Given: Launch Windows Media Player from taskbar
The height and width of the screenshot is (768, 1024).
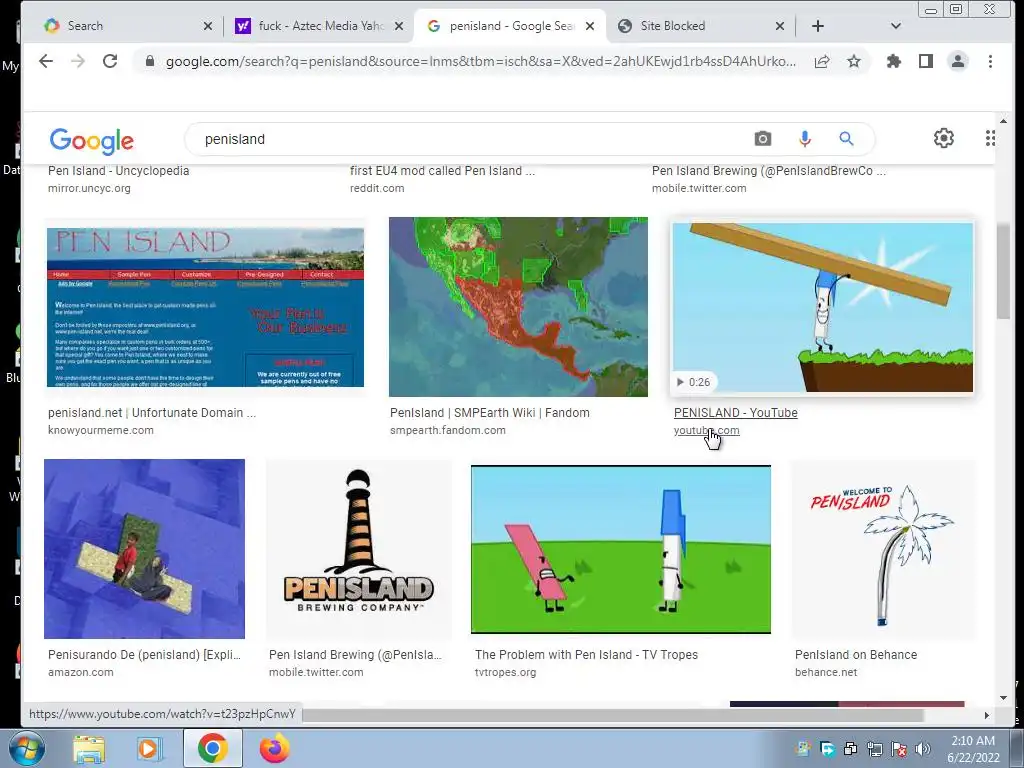Looking at the screenshot, I should point(150,749).
